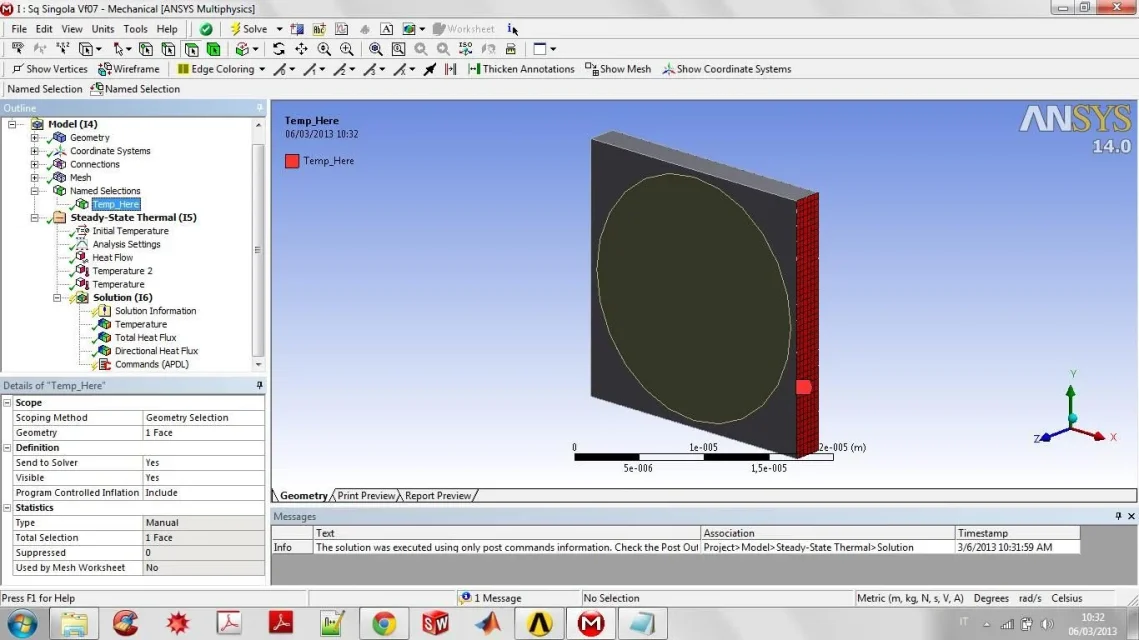Screen dimensions: 1139x640
Task: Collapse the Model (I4) tree node
Action: (x=12, y=124)
